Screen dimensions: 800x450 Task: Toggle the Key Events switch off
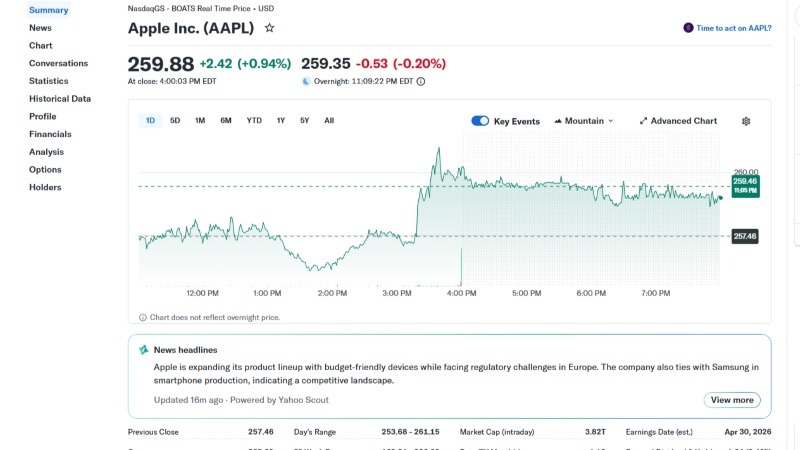tap(480, 121)
